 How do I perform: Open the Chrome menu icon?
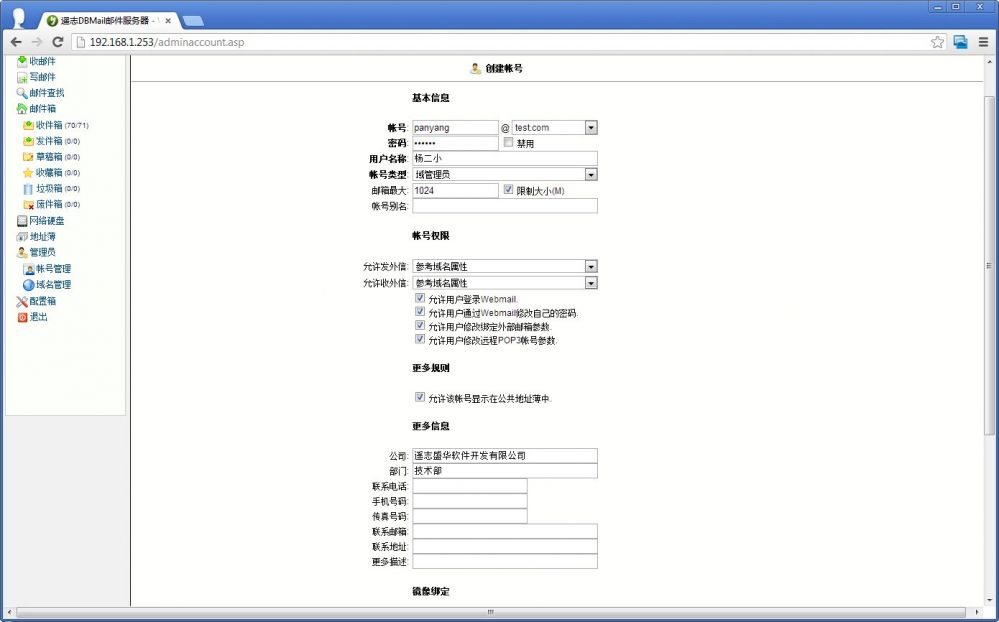click(x=984, y=42)
